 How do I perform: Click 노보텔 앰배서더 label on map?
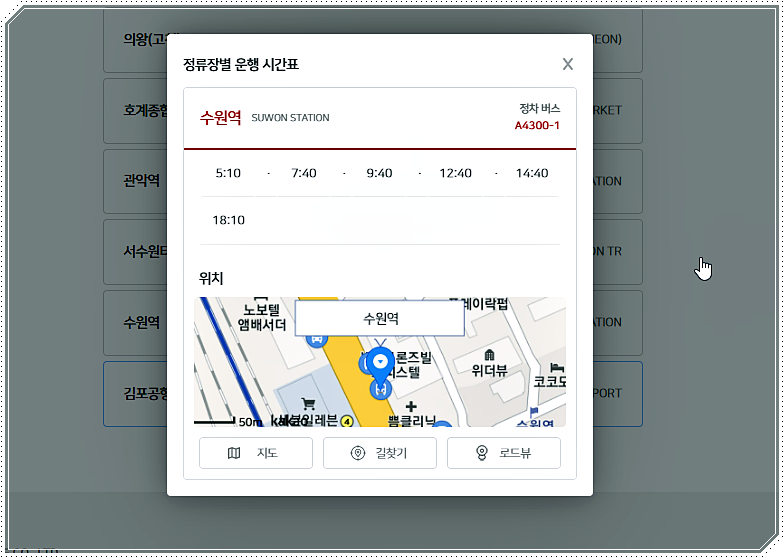(262, 317)
